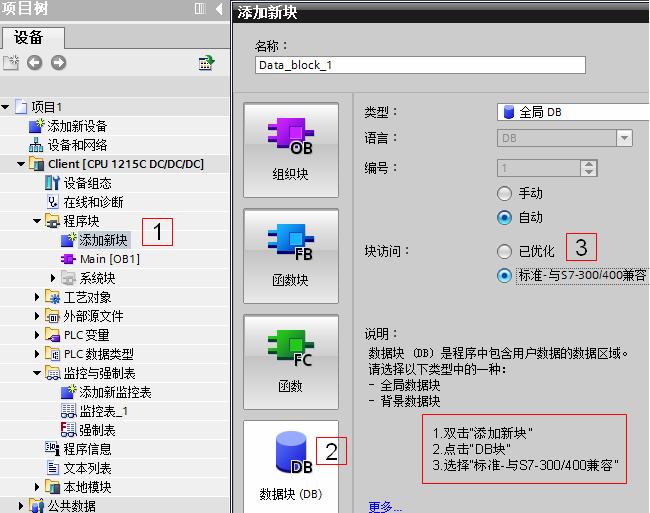Open the 更多... link
The image size is (650, 513).
pyautogui.click(x=385, y=506)
